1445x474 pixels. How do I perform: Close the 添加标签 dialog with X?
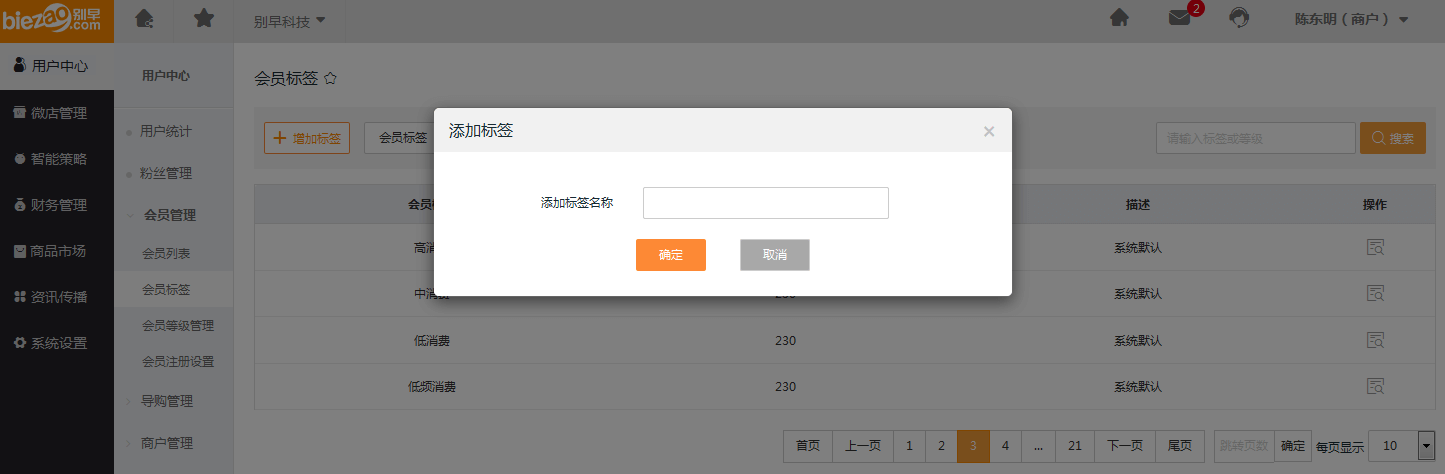click(989, 131)
